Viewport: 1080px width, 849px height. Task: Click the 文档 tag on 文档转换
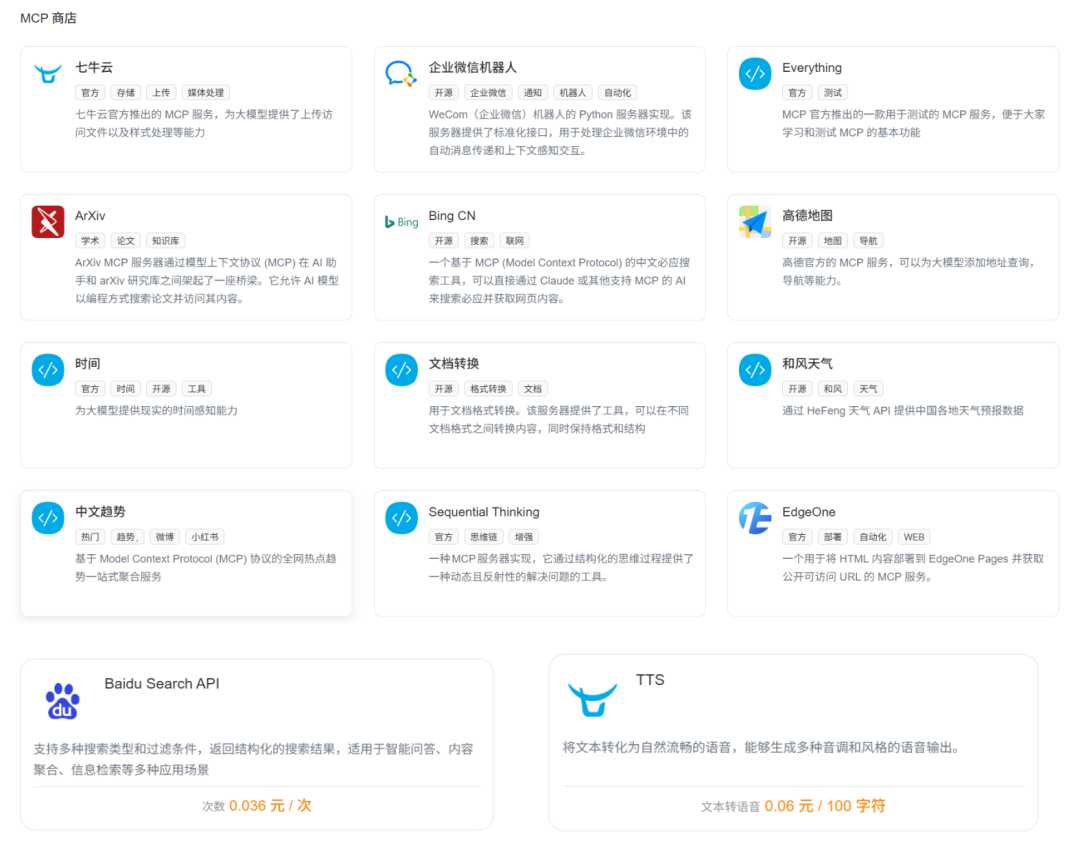coord(533,389)
